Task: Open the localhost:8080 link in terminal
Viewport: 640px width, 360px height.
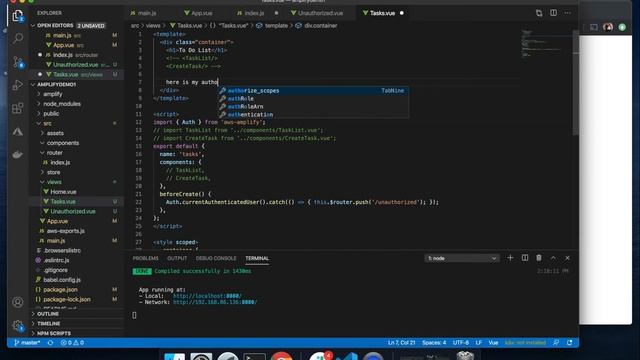Action: pos(207,296)
